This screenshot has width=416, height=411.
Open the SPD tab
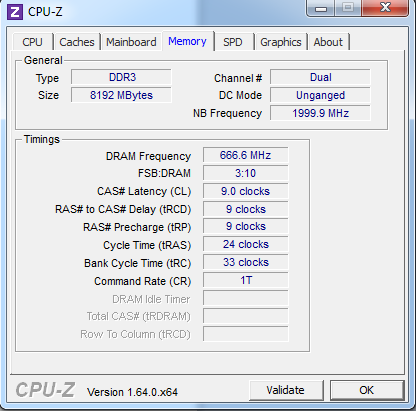[x=233, y=42]
